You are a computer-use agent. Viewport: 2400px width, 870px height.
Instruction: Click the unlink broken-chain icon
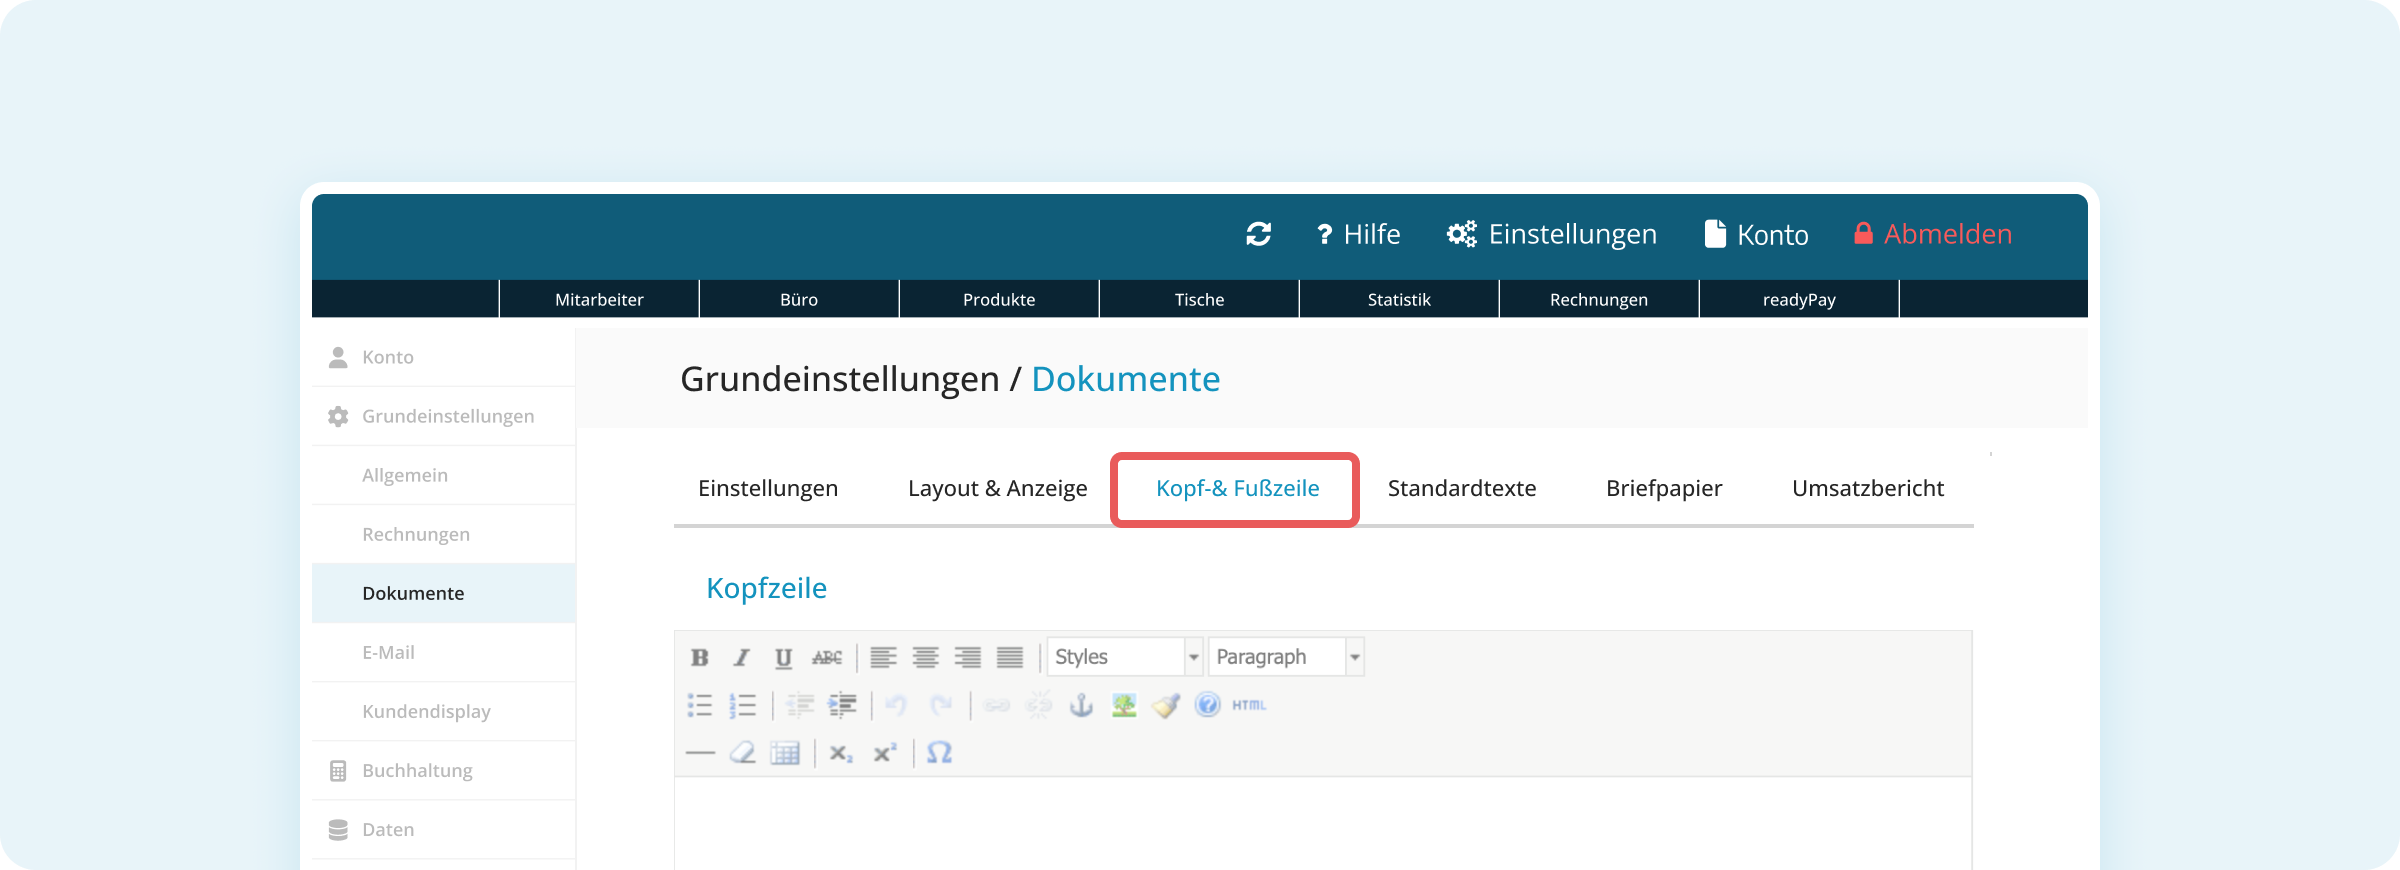[1039, 705]
